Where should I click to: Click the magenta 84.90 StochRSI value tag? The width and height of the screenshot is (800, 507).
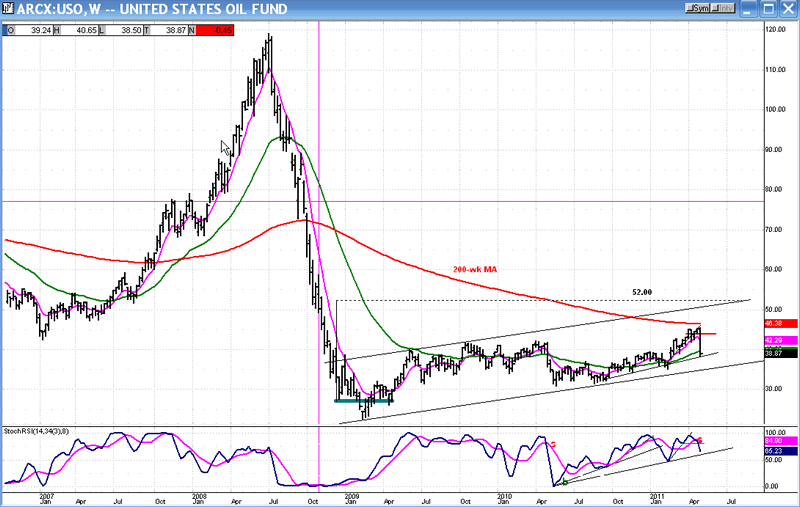coord(778,440)
